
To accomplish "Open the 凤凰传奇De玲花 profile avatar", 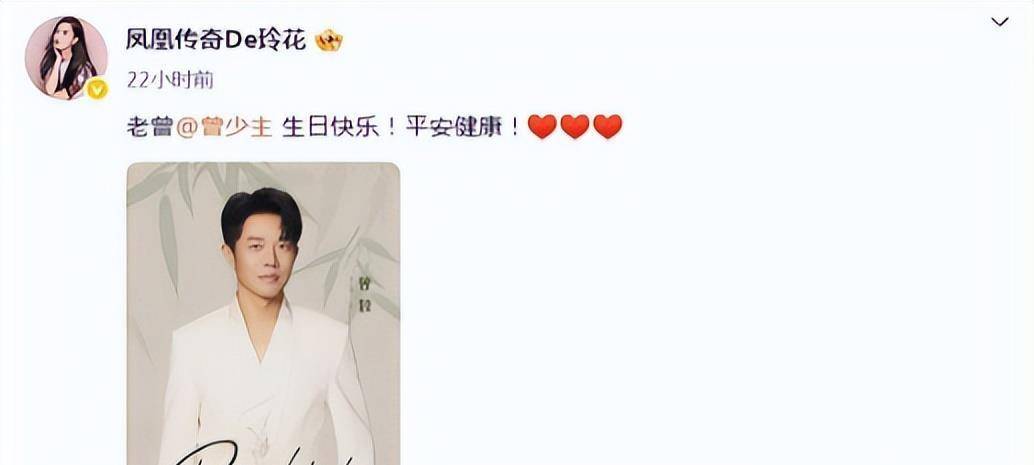I will (66, 58).
